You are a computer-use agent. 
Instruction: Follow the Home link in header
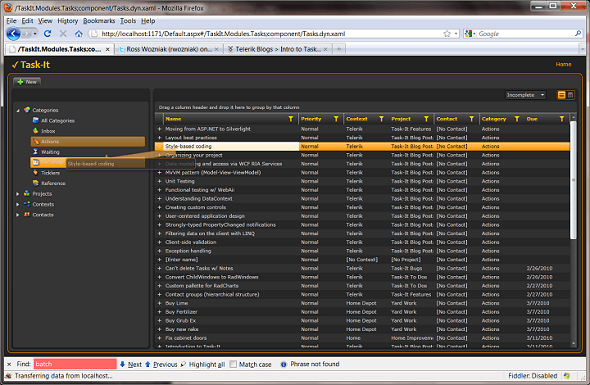tap(563, 64)
